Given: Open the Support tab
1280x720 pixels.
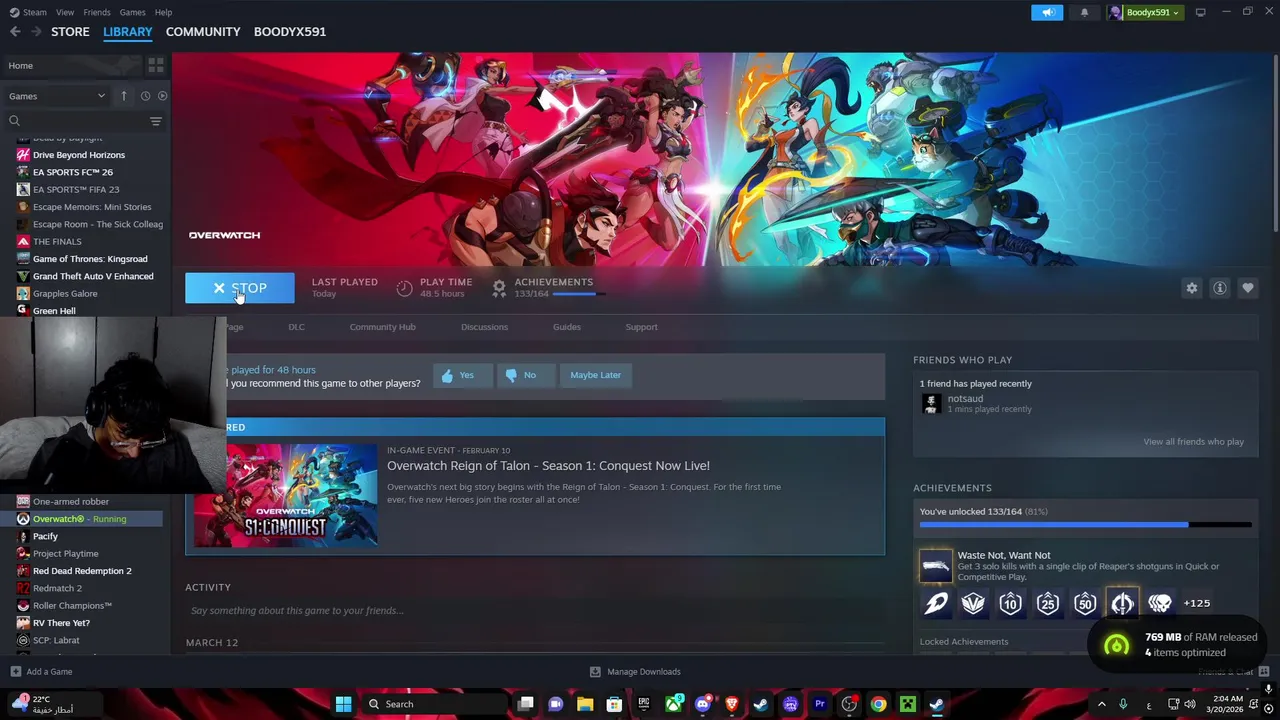Looking at the screenshot, I should pos(641,327).
